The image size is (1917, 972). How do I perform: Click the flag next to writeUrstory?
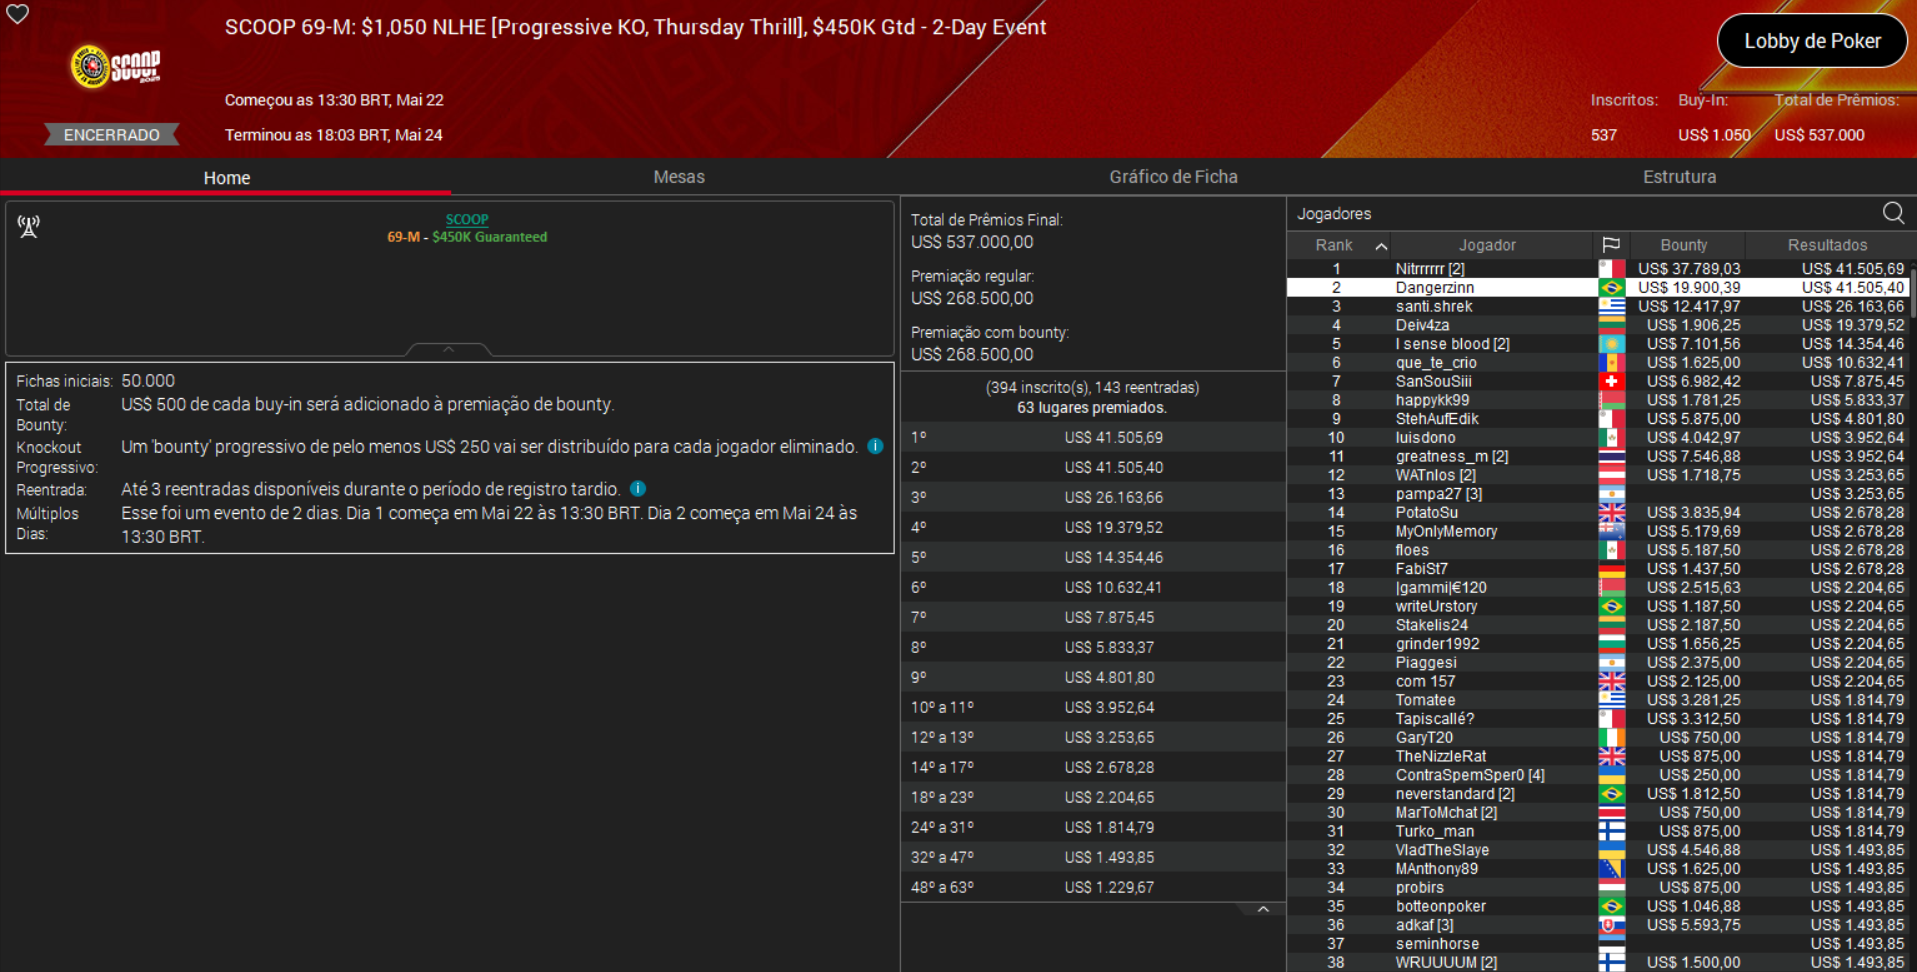coord(1611,607)
